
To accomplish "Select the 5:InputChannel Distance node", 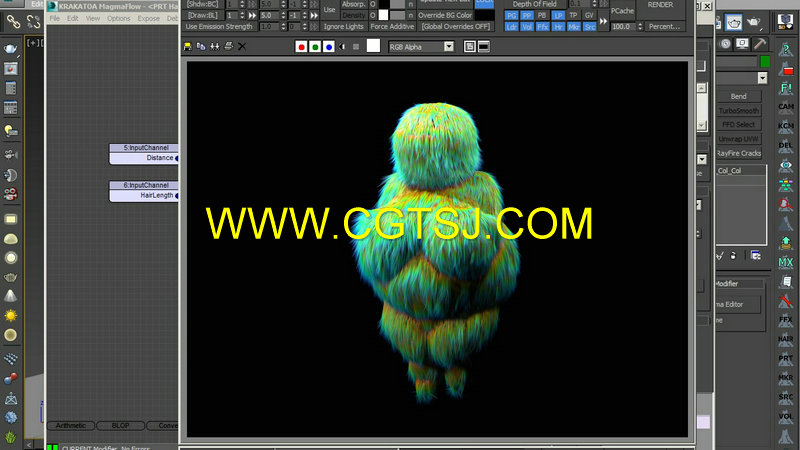I will point(144,154).
